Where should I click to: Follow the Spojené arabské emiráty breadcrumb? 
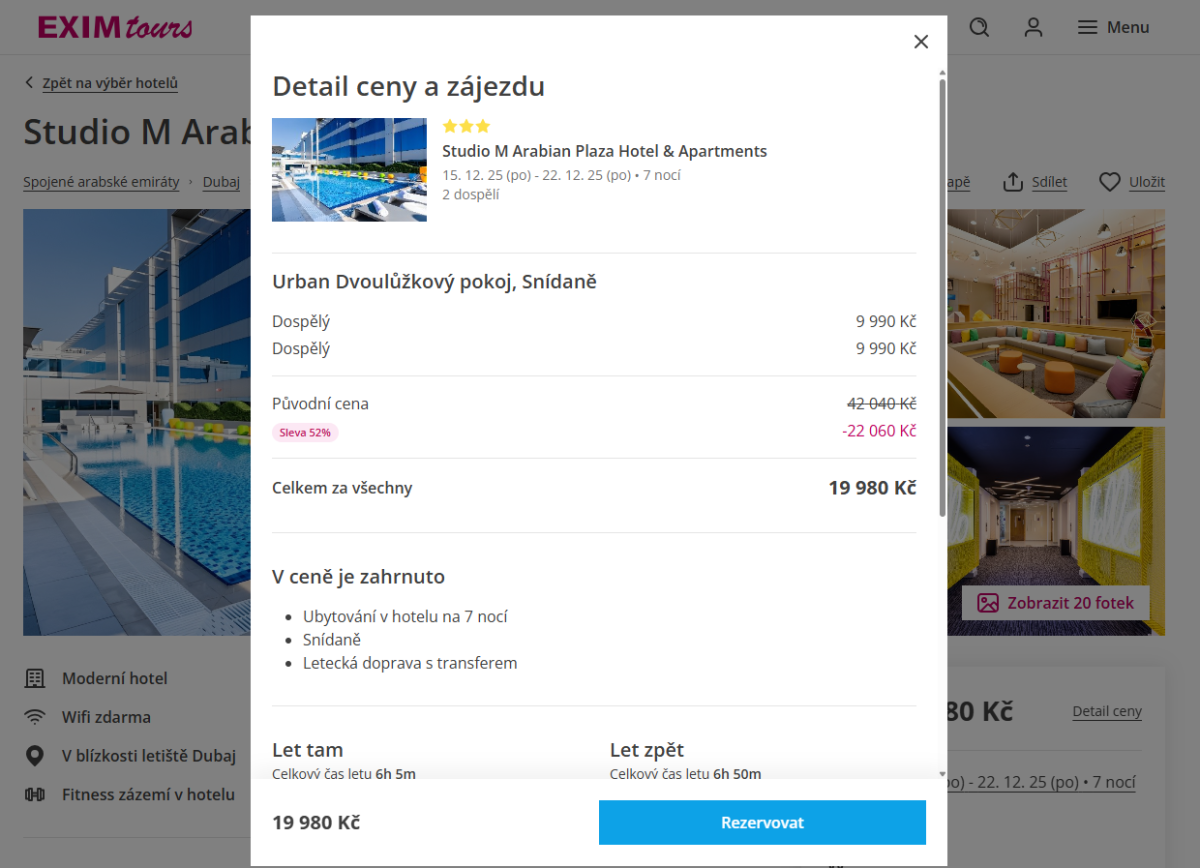tap(101, 182)
